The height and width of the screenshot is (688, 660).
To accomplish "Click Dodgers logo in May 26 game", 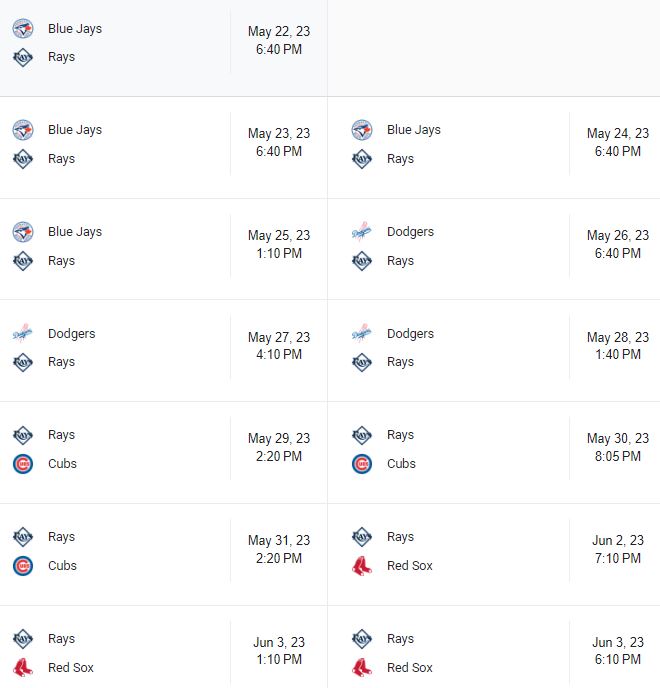I will click(x=362, y=232).
